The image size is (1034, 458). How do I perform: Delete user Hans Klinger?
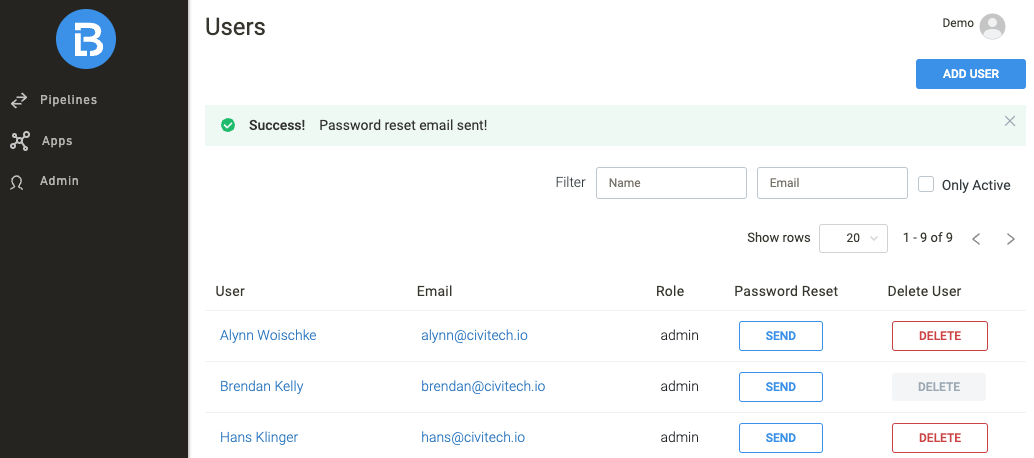939,438
